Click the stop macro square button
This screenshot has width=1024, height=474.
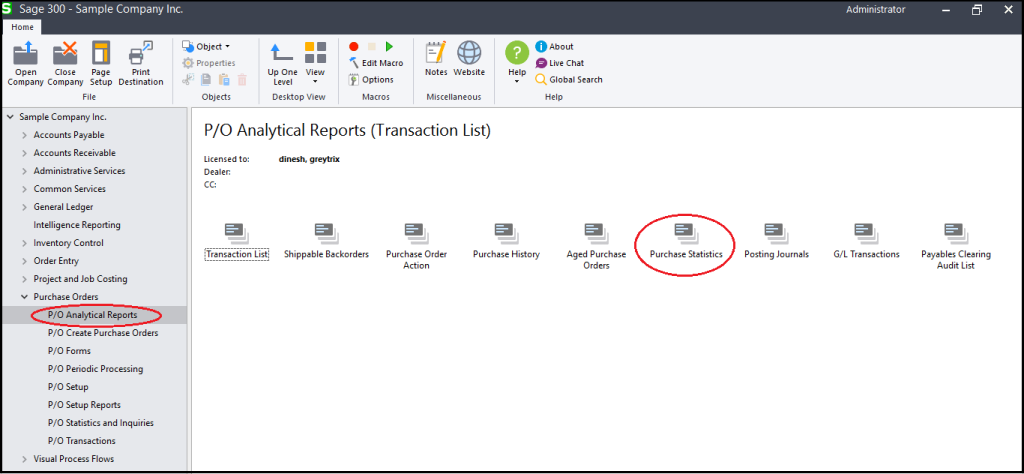pyautogui.click(x=372, y=46)
